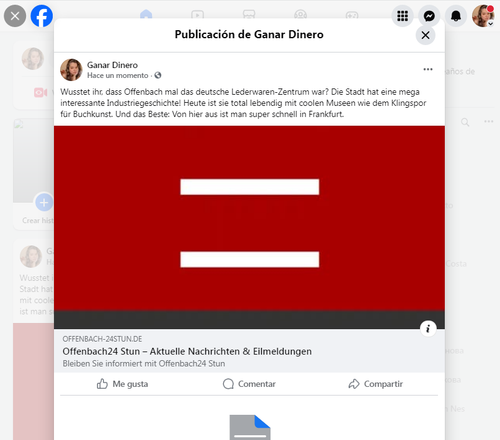Image resolution: width=500 pixels, height=440 pixels.
Task: Open the Watch video tab
Action: (197, 15)
